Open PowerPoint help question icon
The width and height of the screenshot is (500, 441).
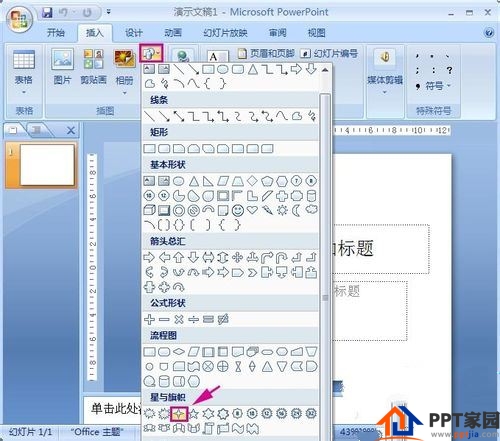click(489, 33)
